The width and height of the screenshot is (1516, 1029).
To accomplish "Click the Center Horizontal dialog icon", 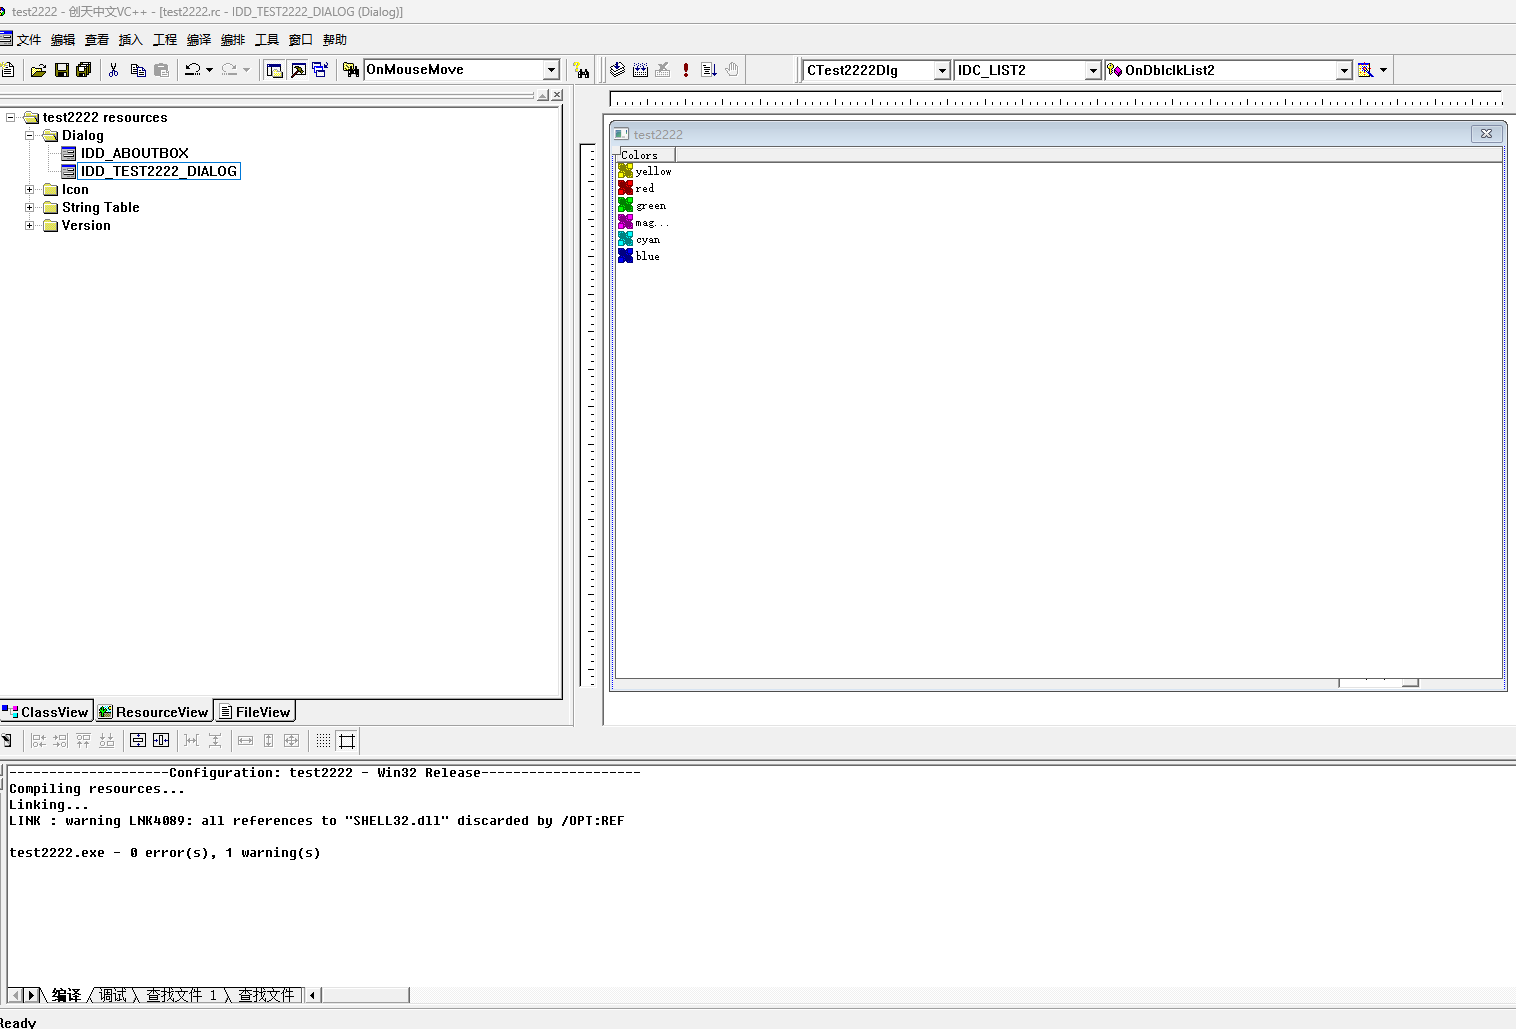I will tap(161, 741).
